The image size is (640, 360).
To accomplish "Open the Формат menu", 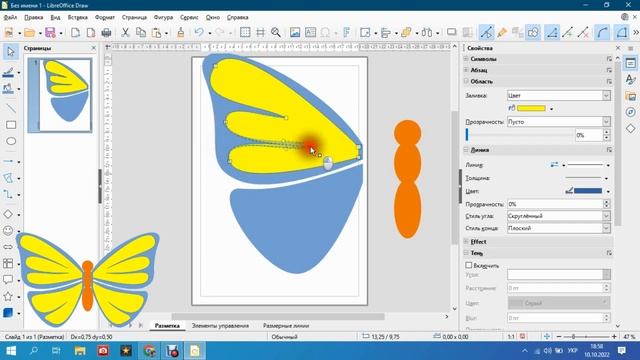I will click(x=104, y=18).
